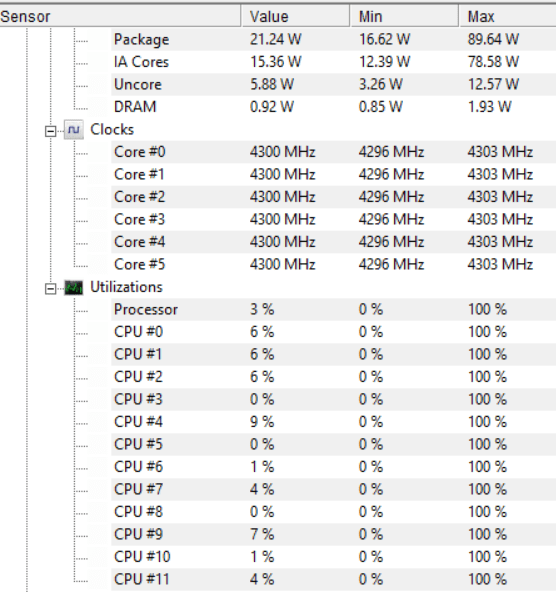Click the Min column header

404,17
